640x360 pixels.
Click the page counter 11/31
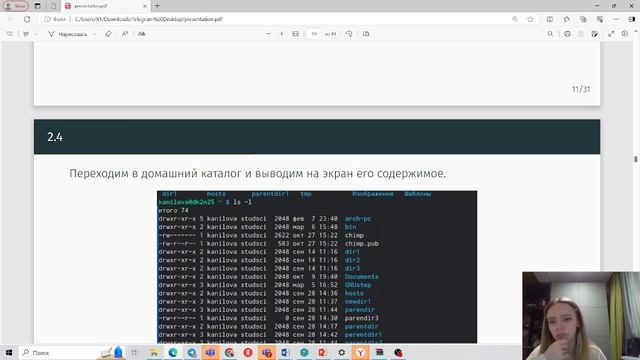581,89
